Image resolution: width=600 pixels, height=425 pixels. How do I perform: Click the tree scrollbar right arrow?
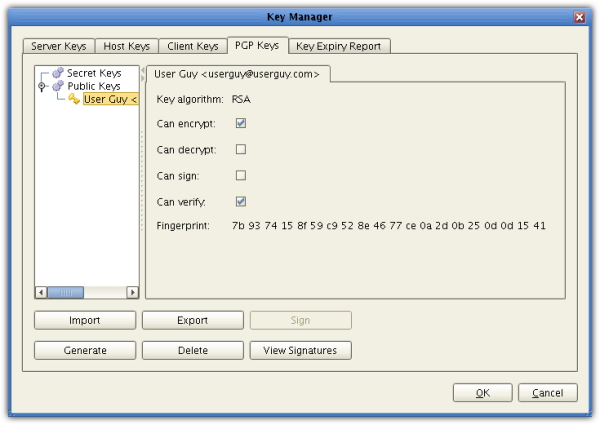click(x=132, y=292)
